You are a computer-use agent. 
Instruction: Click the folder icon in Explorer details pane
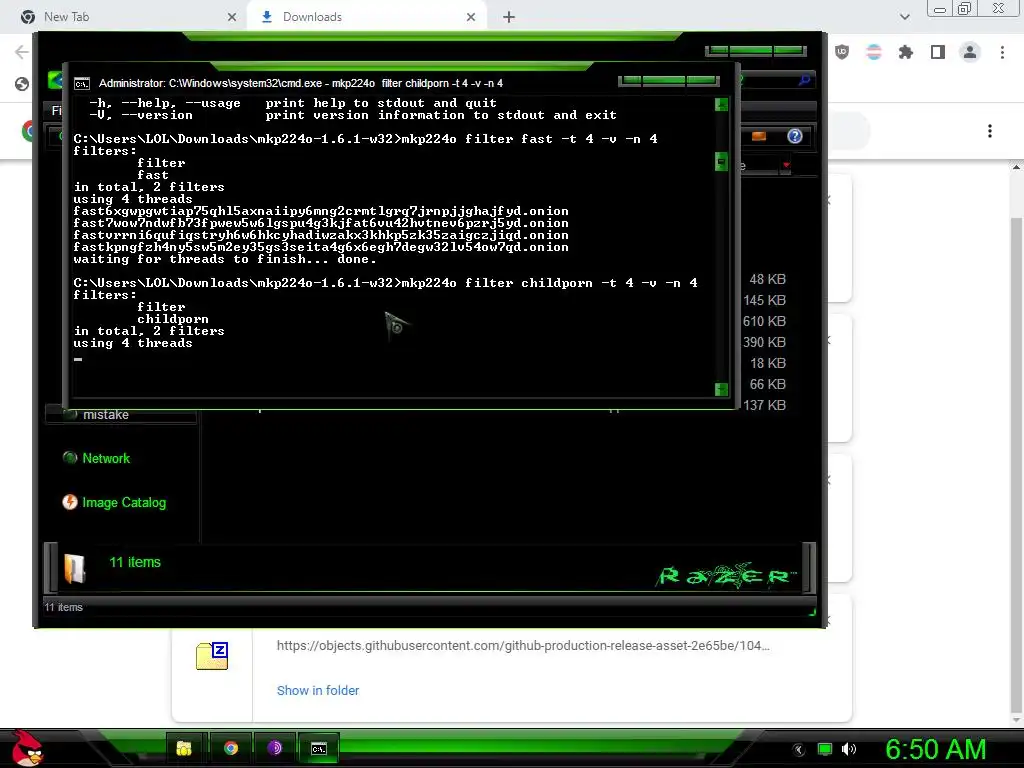(x=74, y=568)
